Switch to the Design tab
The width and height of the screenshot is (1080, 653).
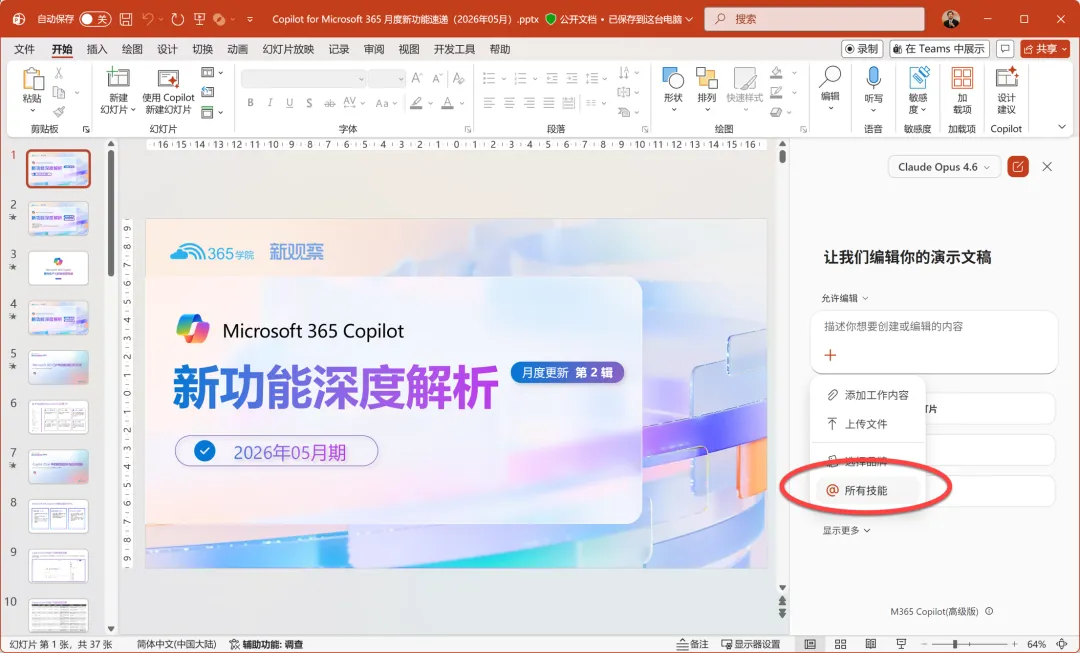pyautogui.click(x=167, y=49)
